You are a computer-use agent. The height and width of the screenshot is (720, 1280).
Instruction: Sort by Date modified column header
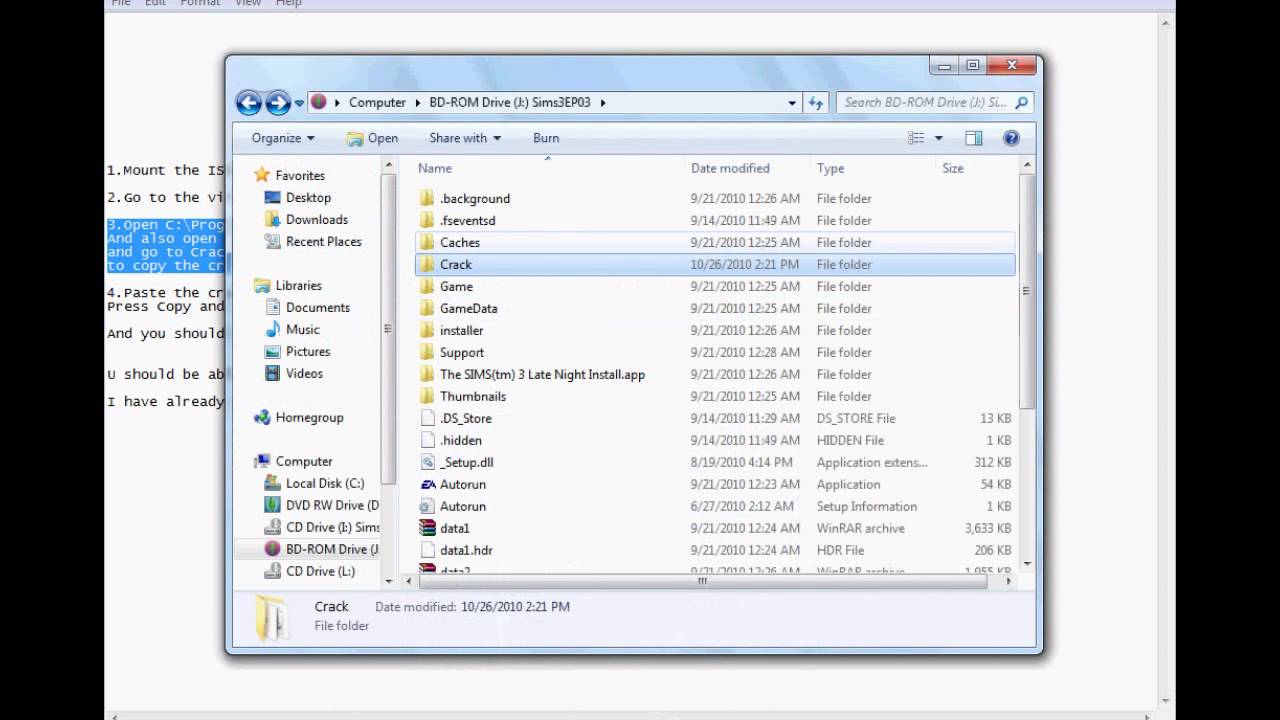[x=730, y=168]
